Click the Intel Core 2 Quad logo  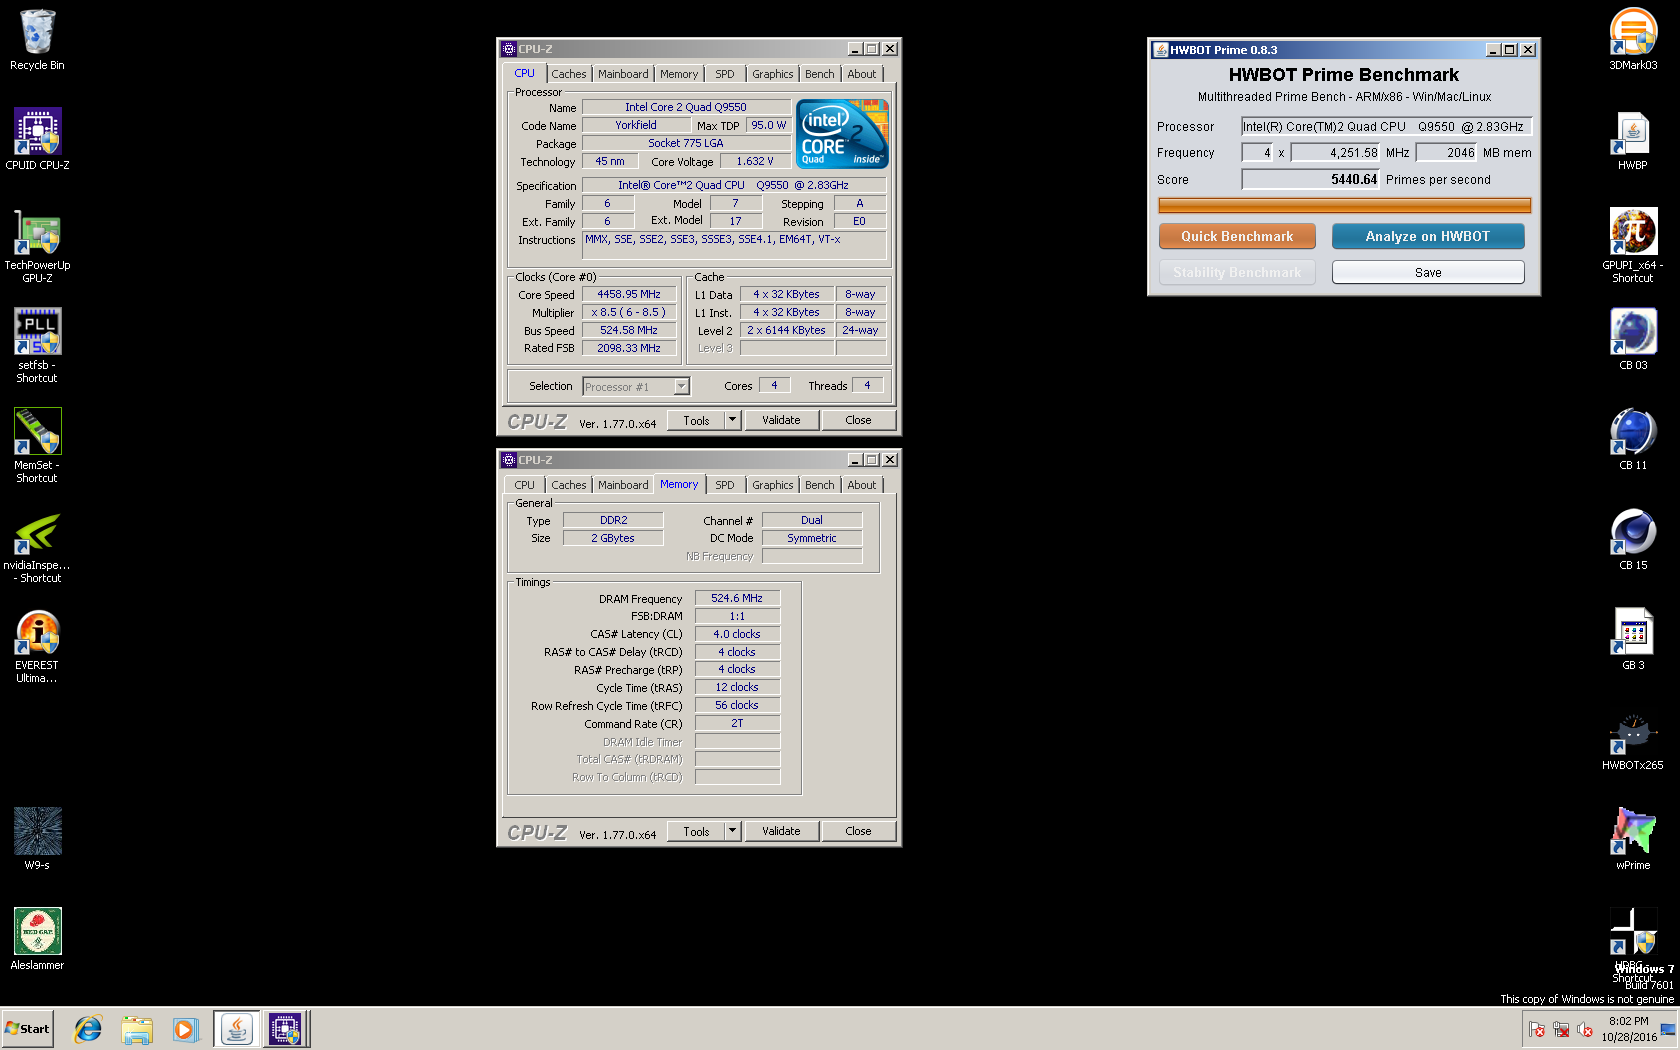[x=842, y=133]
